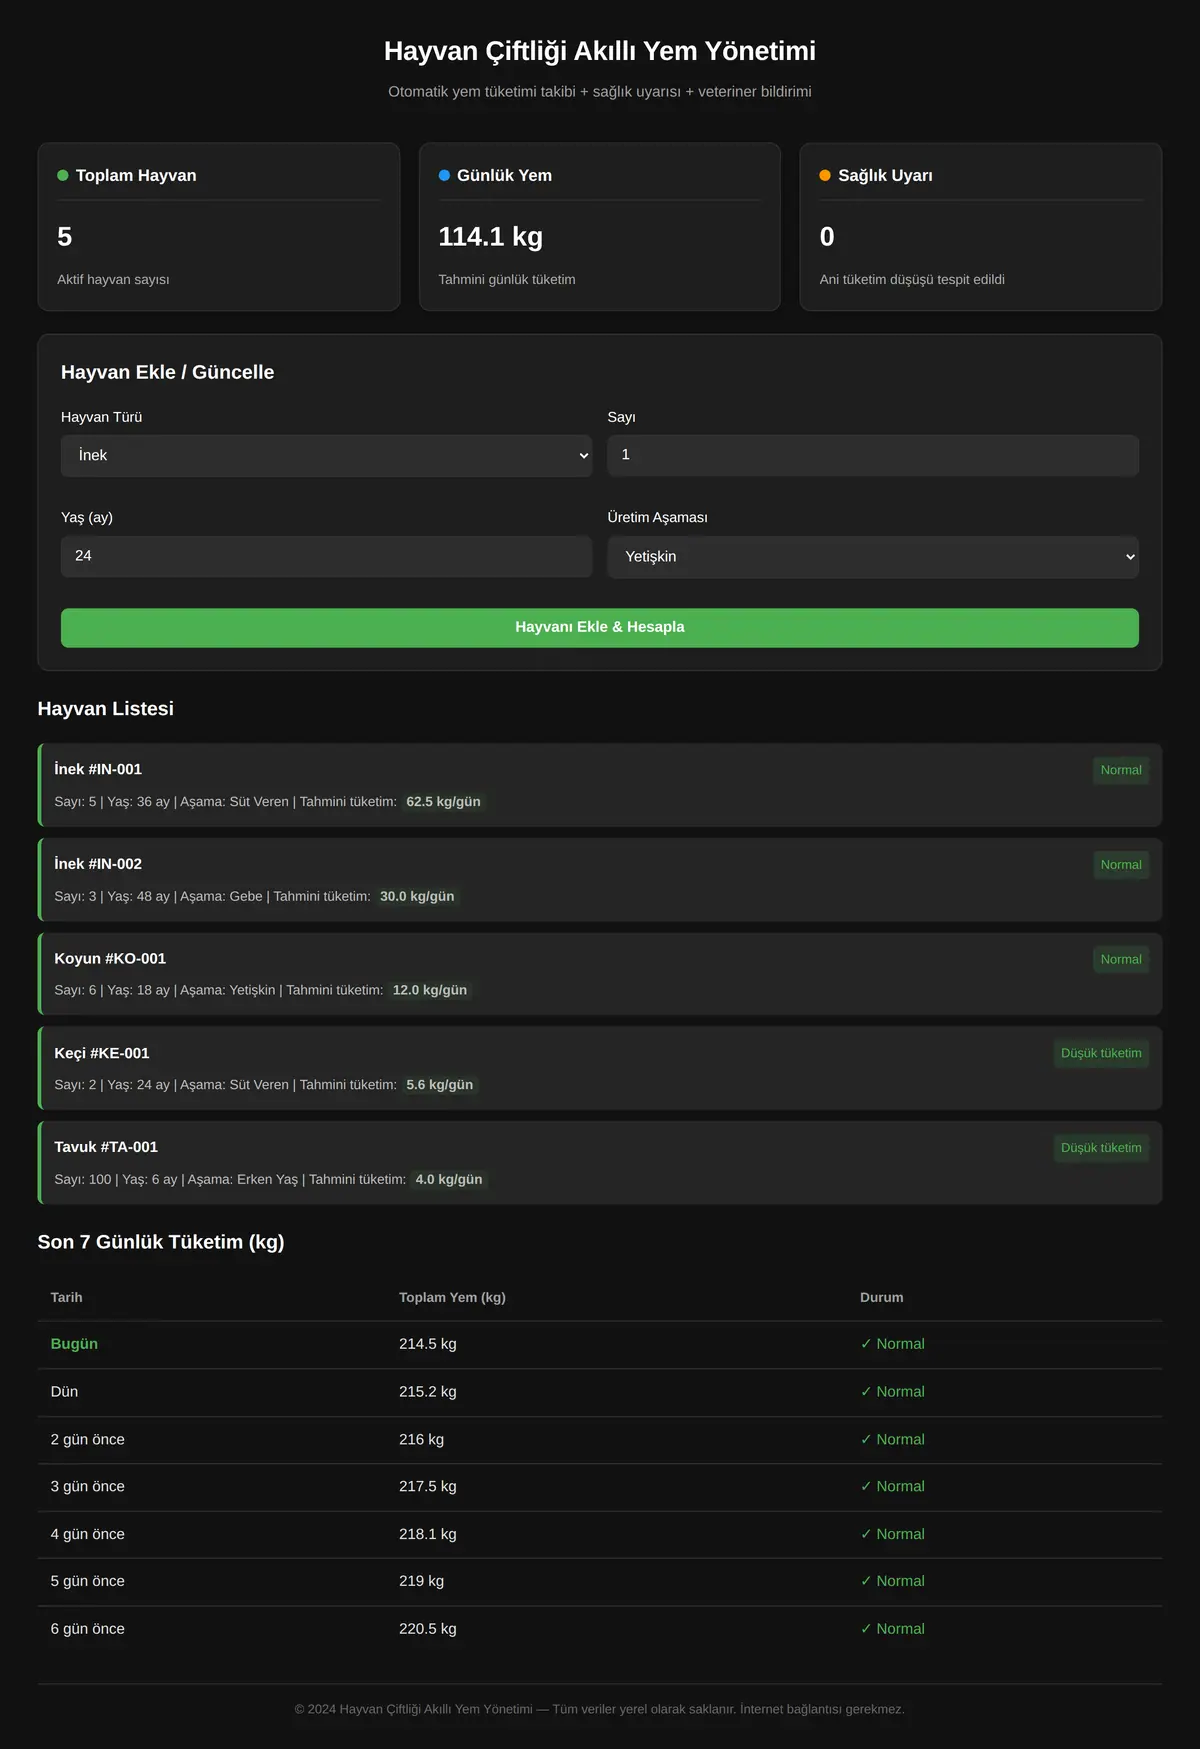Click the 214.5 kg table cell

[428, 1344]
